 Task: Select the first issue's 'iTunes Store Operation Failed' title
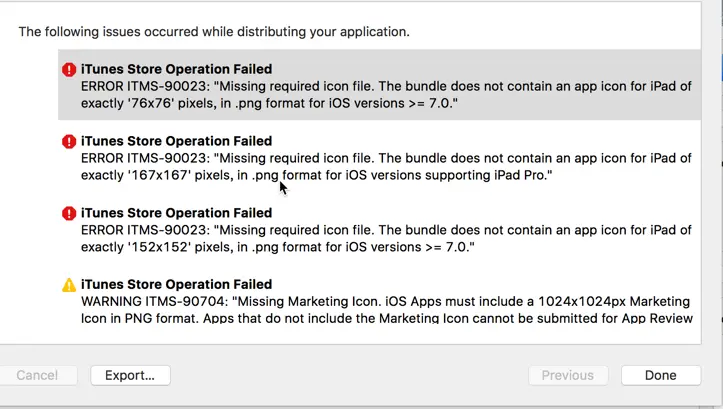[x=177, y=69]
